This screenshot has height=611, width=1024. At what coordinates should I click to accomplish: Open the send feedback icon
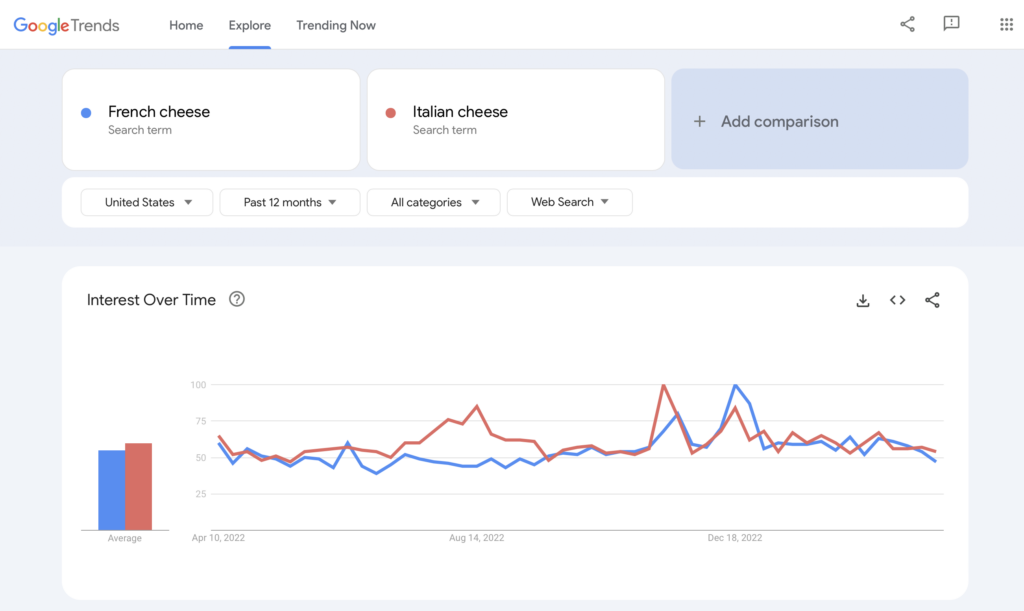tap(951, 25)
